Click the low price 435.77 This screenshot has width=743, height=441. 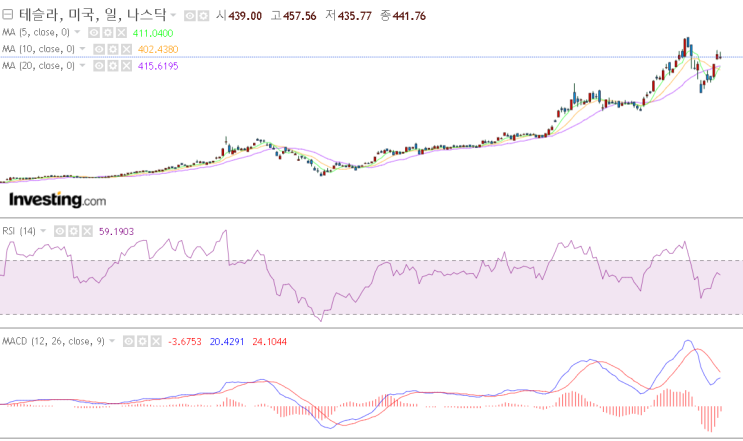point(355,16)
